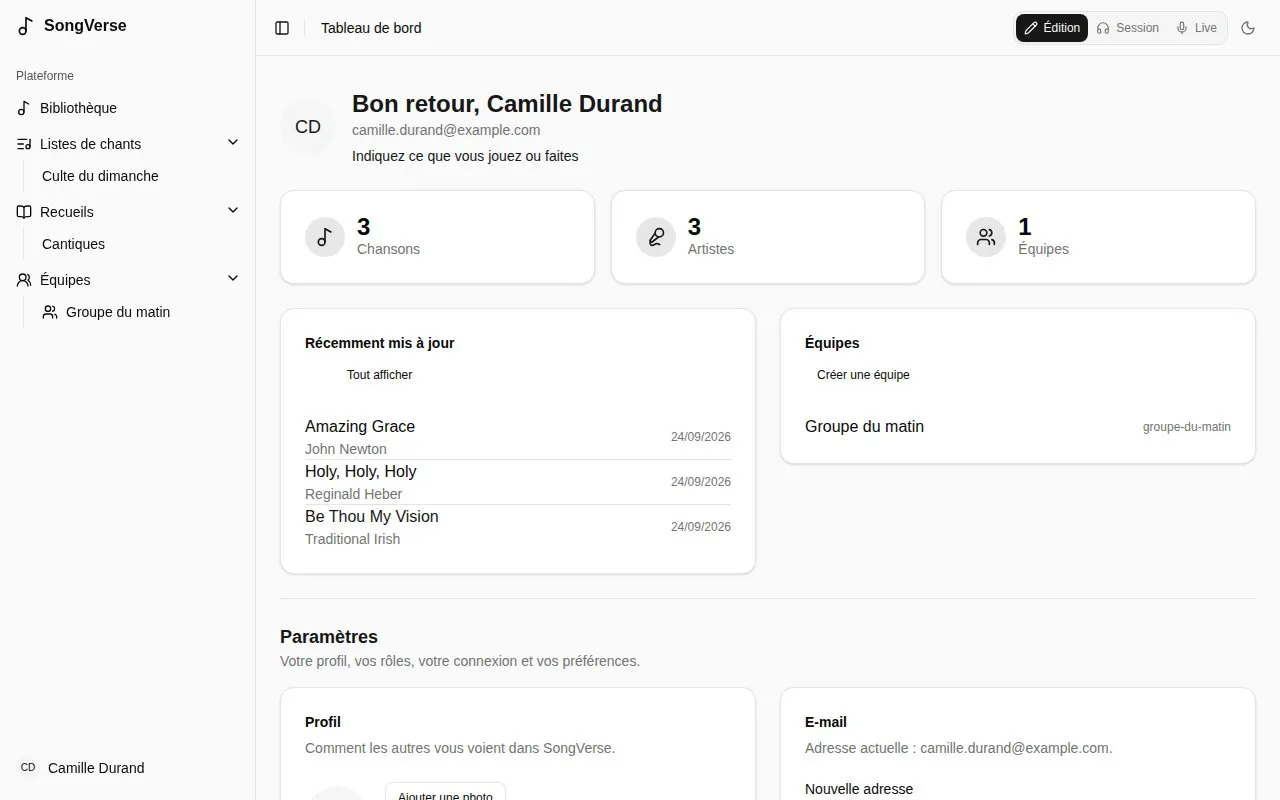Collapse the Listes de chants chevron

coord(233,143)
